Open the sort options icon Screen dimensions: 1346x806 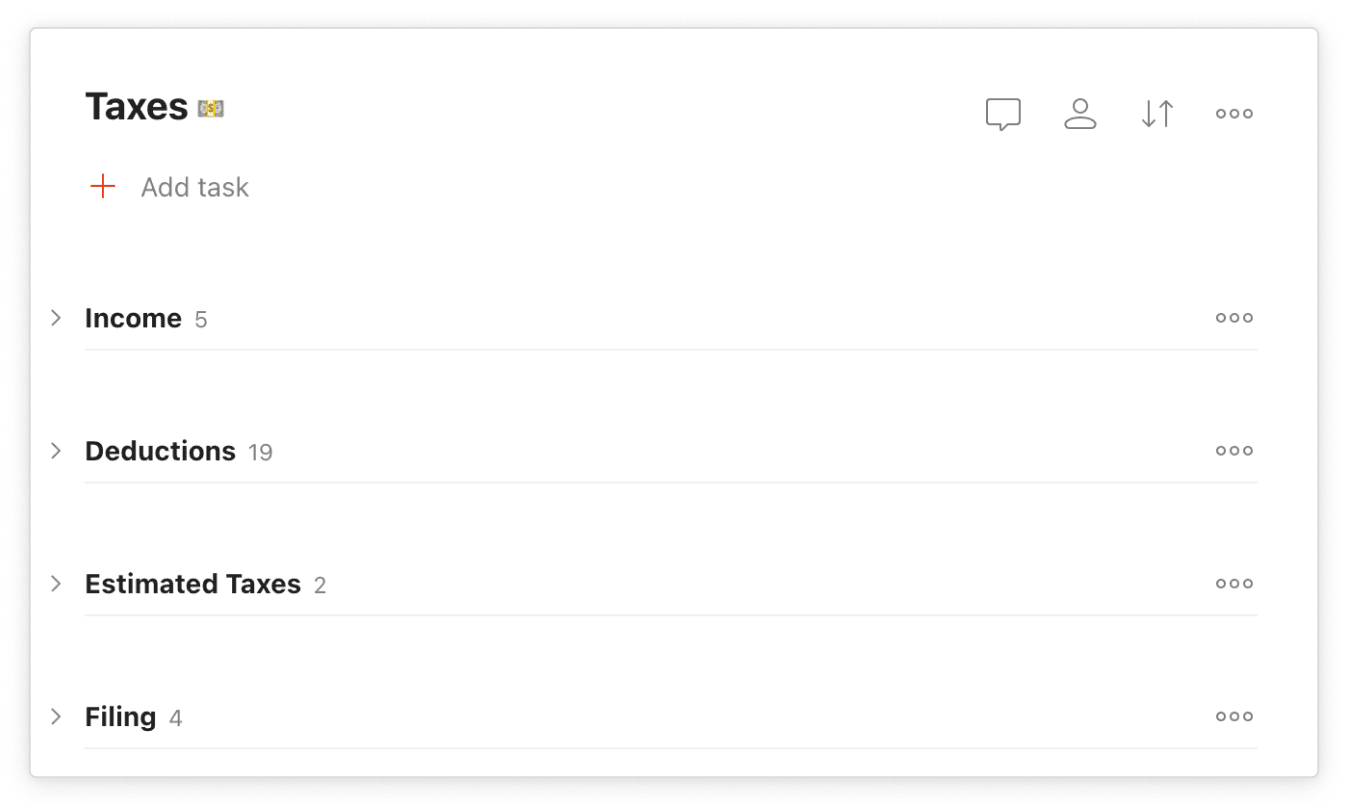pos(1157,113)
